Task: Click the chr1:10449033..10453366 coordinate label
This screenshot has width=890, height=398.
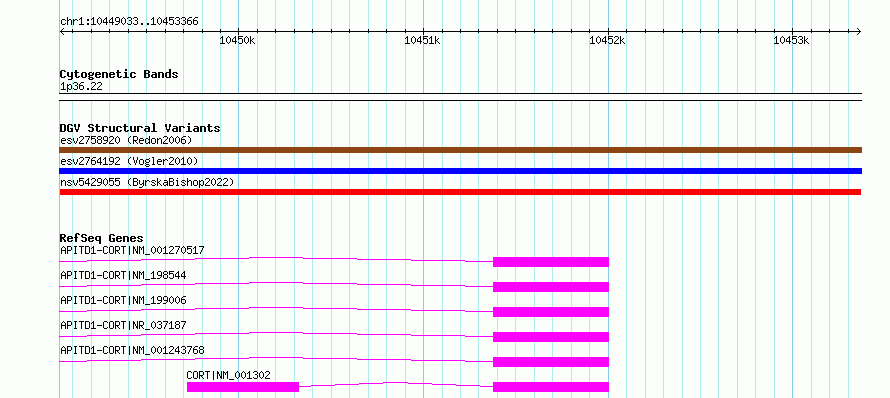Action: 129,22
